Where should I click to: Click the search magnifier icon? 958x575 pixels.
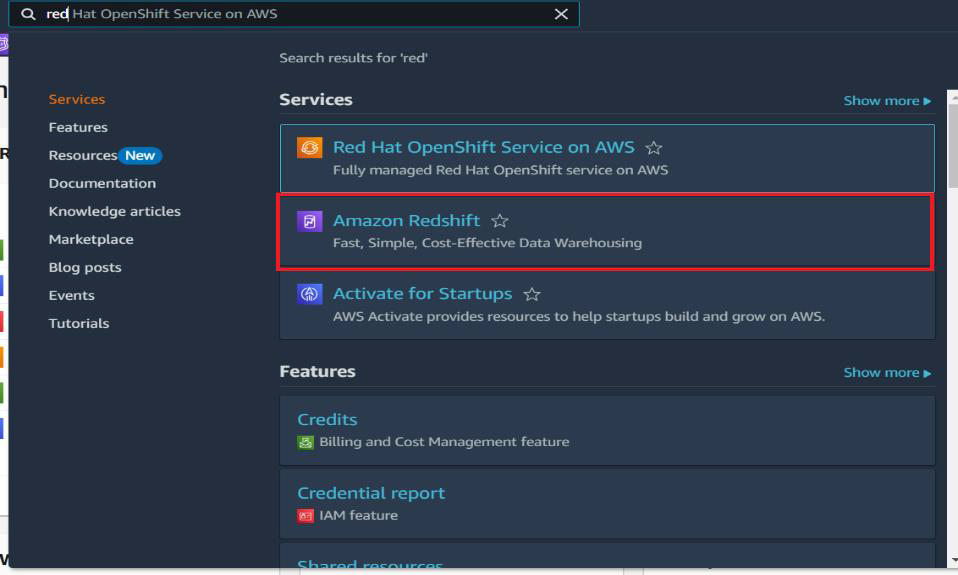(28, 14)
